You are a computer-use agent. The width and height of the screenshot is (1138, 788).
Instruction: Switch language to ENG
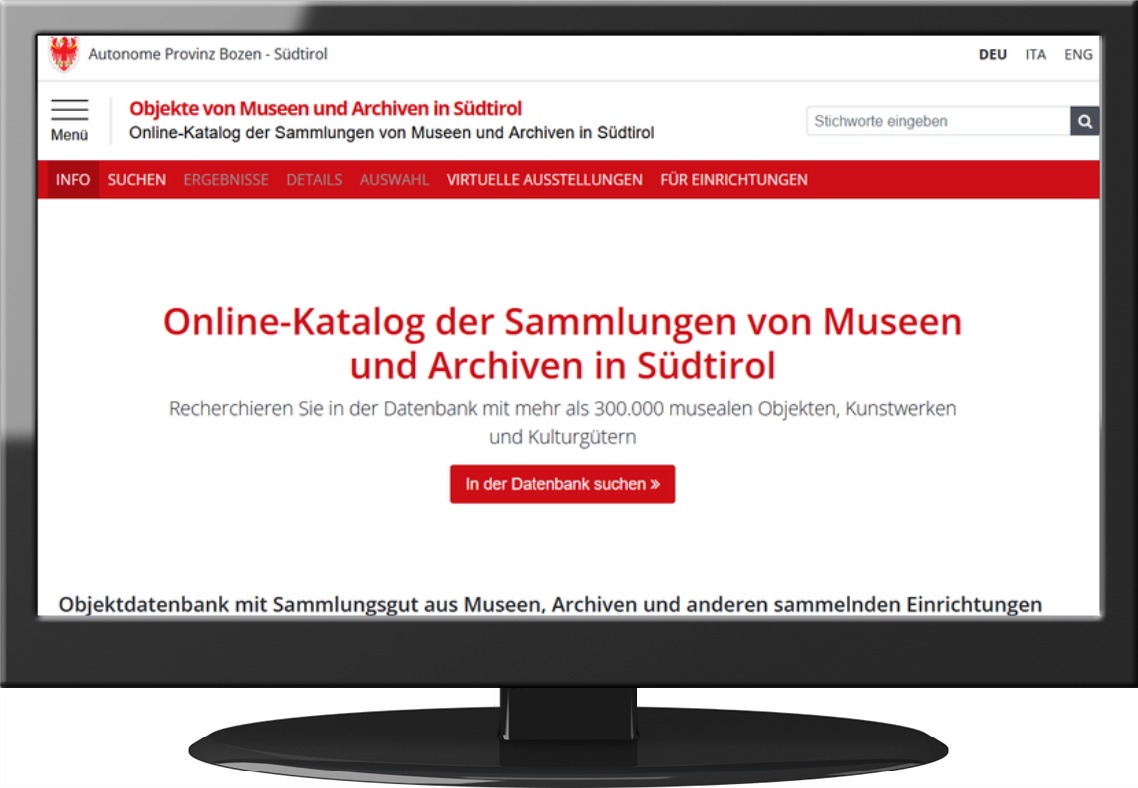tap(1078, 55)
